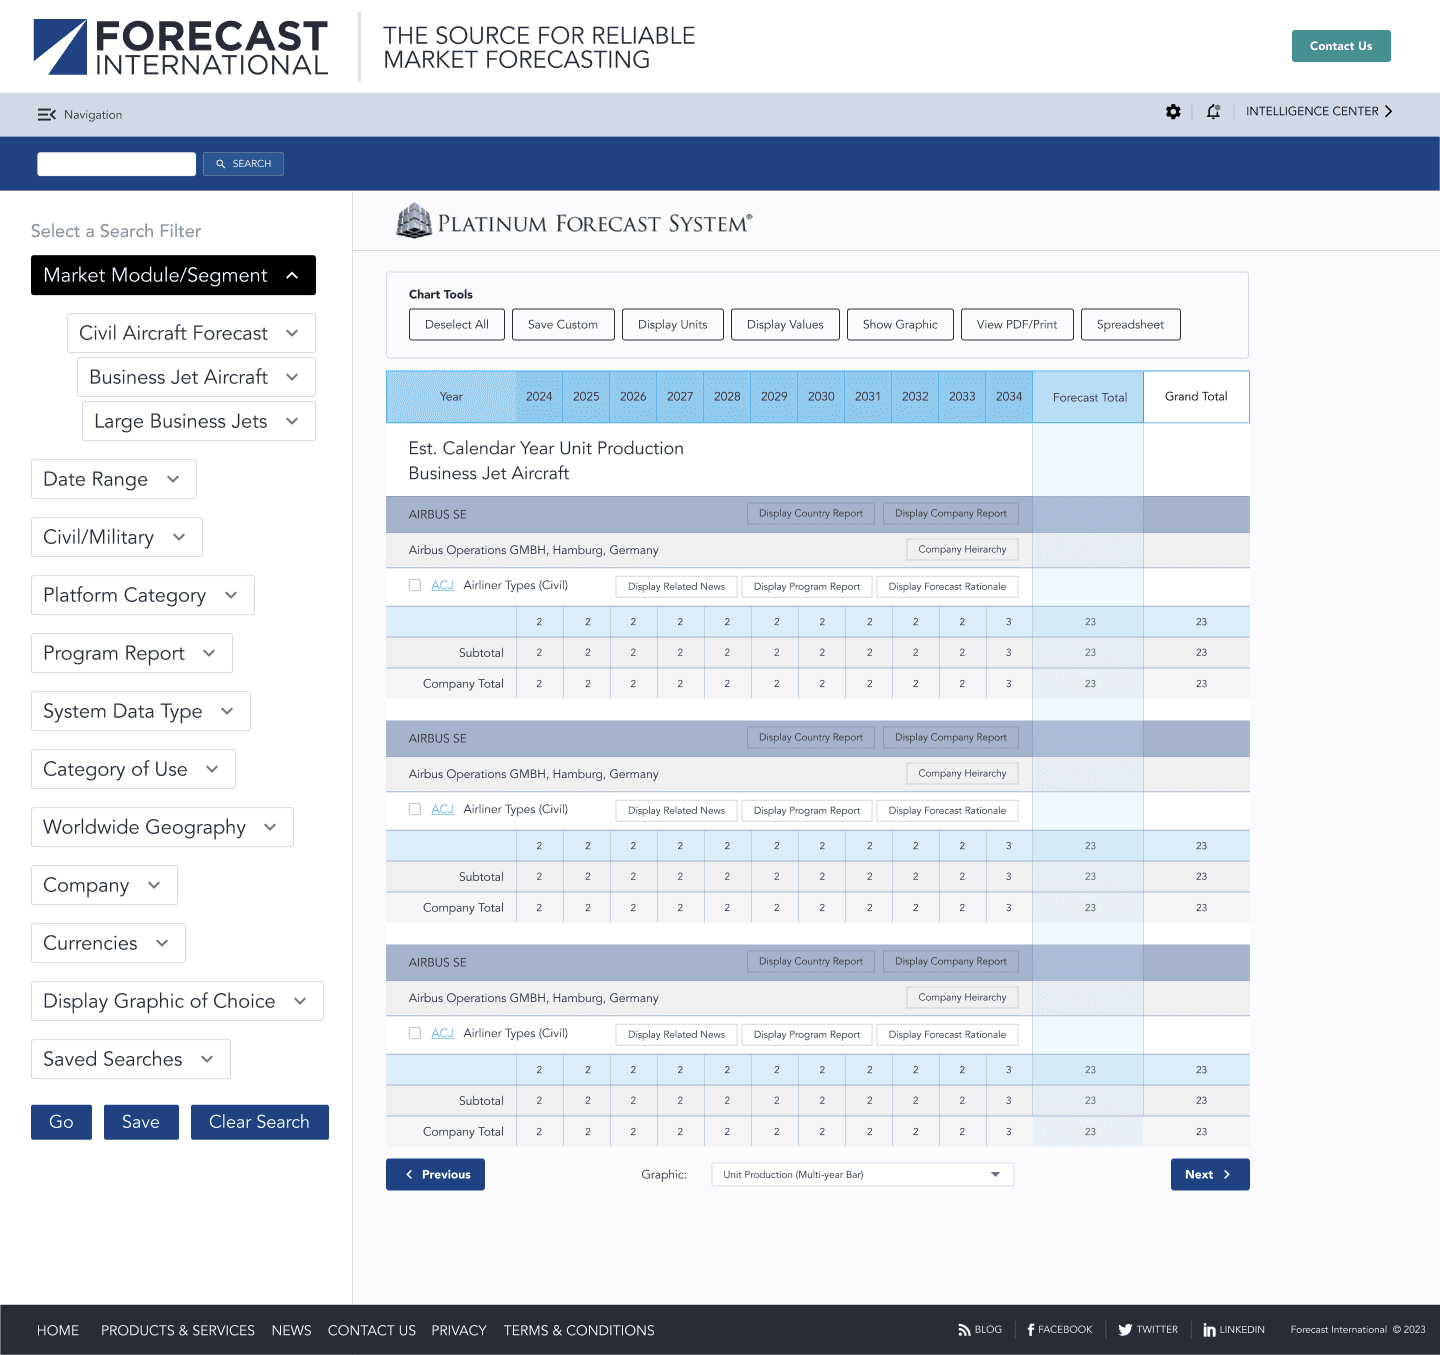This screenshot has height=1355, width=1440.
Task: Select the 2024 year column header
Action: [x=539, y=397]
